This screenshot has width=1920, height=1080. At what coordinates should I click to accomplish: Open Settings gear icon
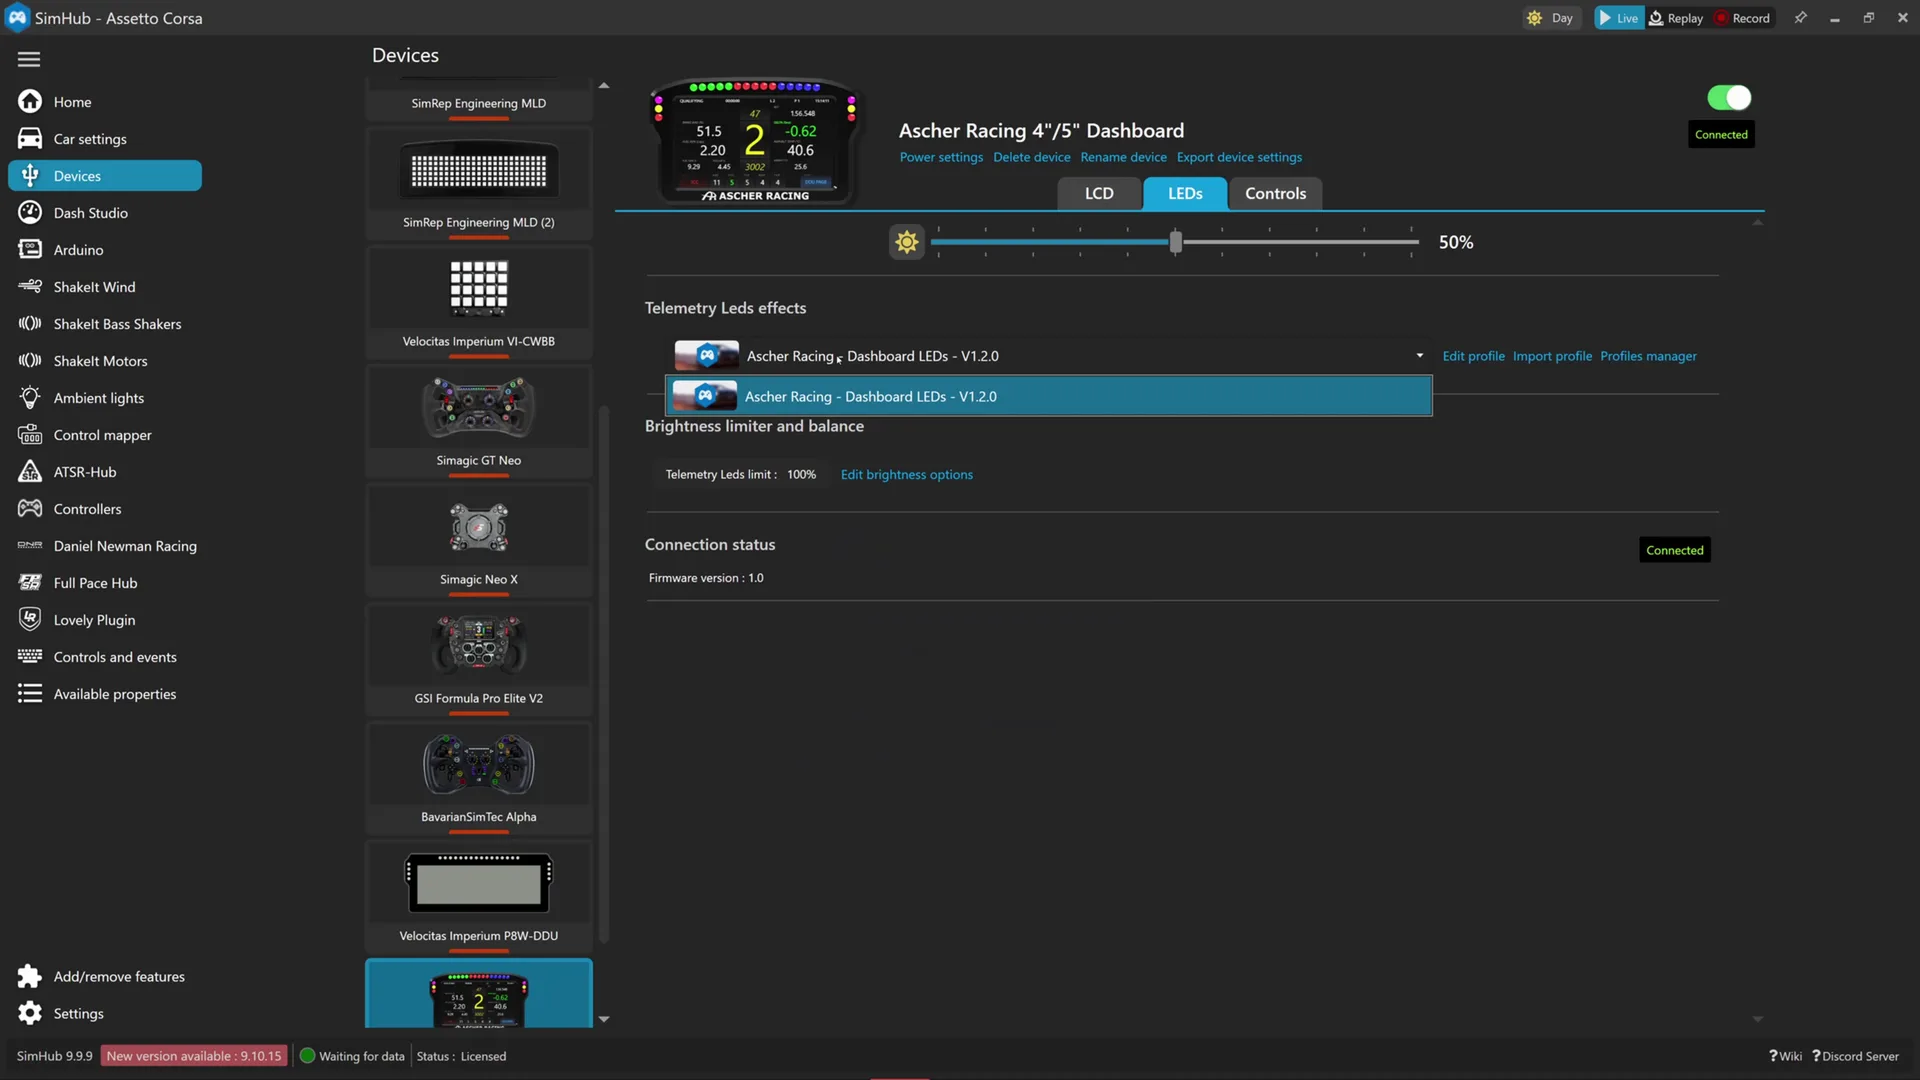(x=30, y=1014)
